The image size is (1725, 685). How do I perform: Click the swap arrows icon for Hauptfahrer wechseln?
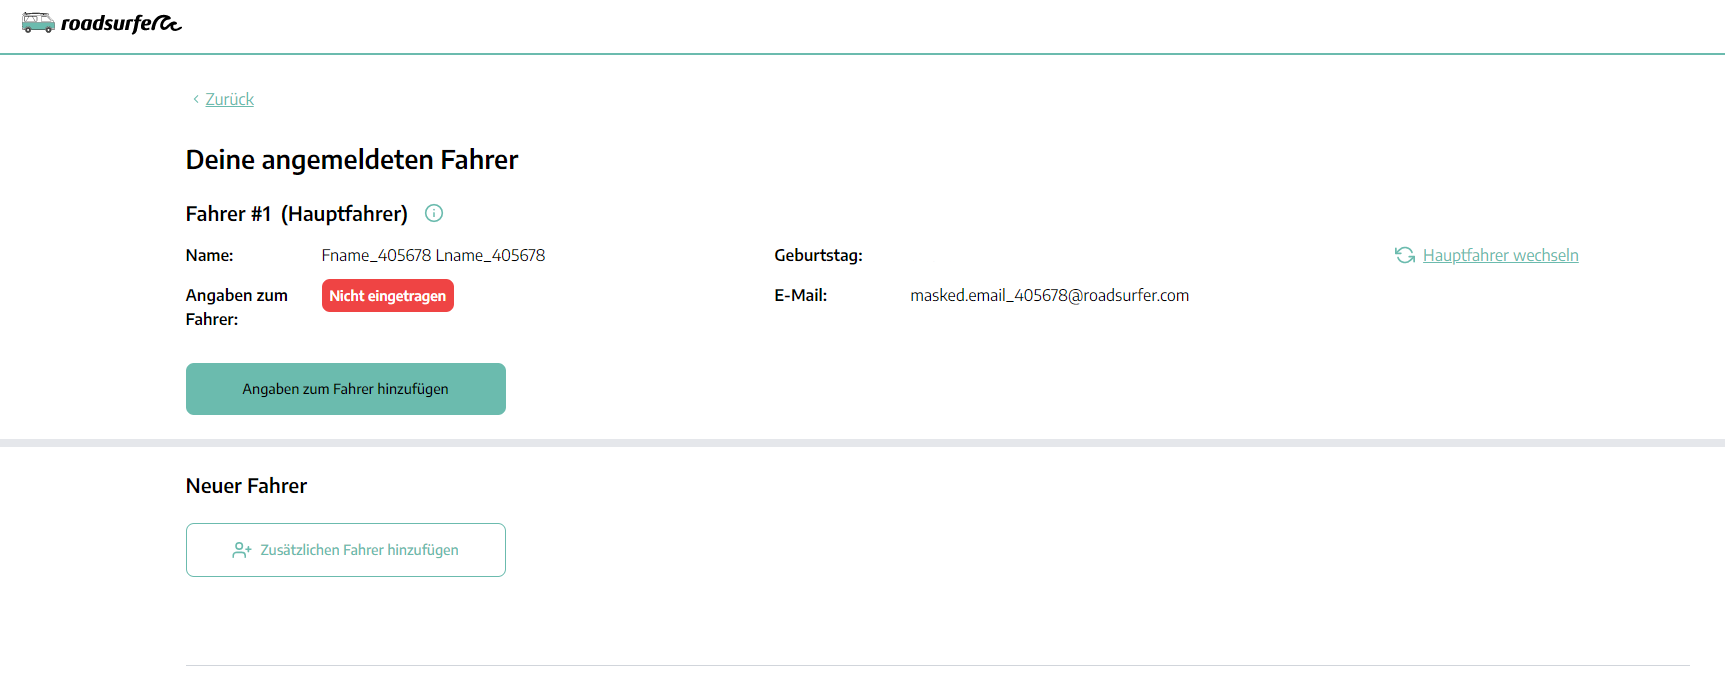[x=1405, y=255]
